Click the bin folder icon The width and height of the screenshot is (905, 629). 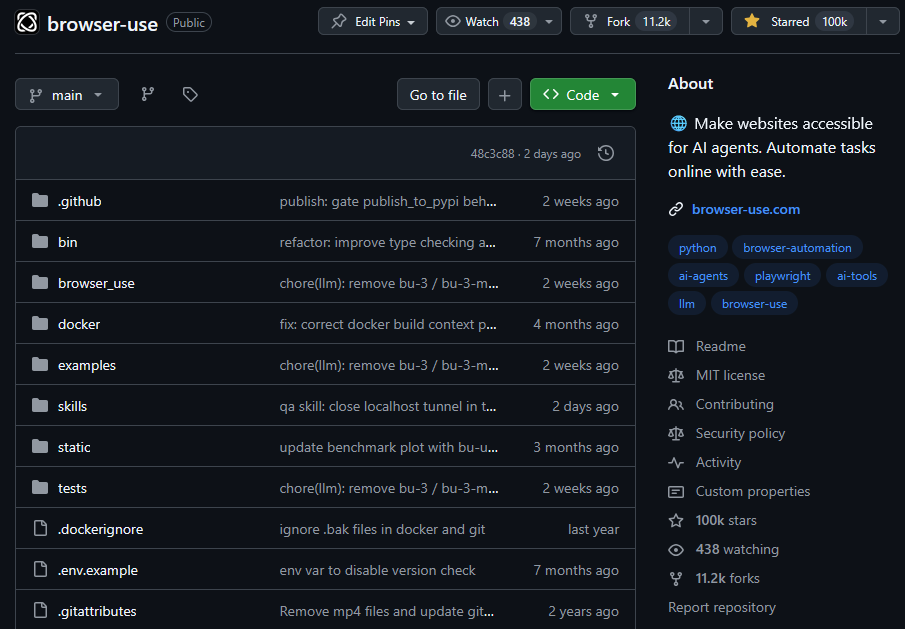pos(40,242)
